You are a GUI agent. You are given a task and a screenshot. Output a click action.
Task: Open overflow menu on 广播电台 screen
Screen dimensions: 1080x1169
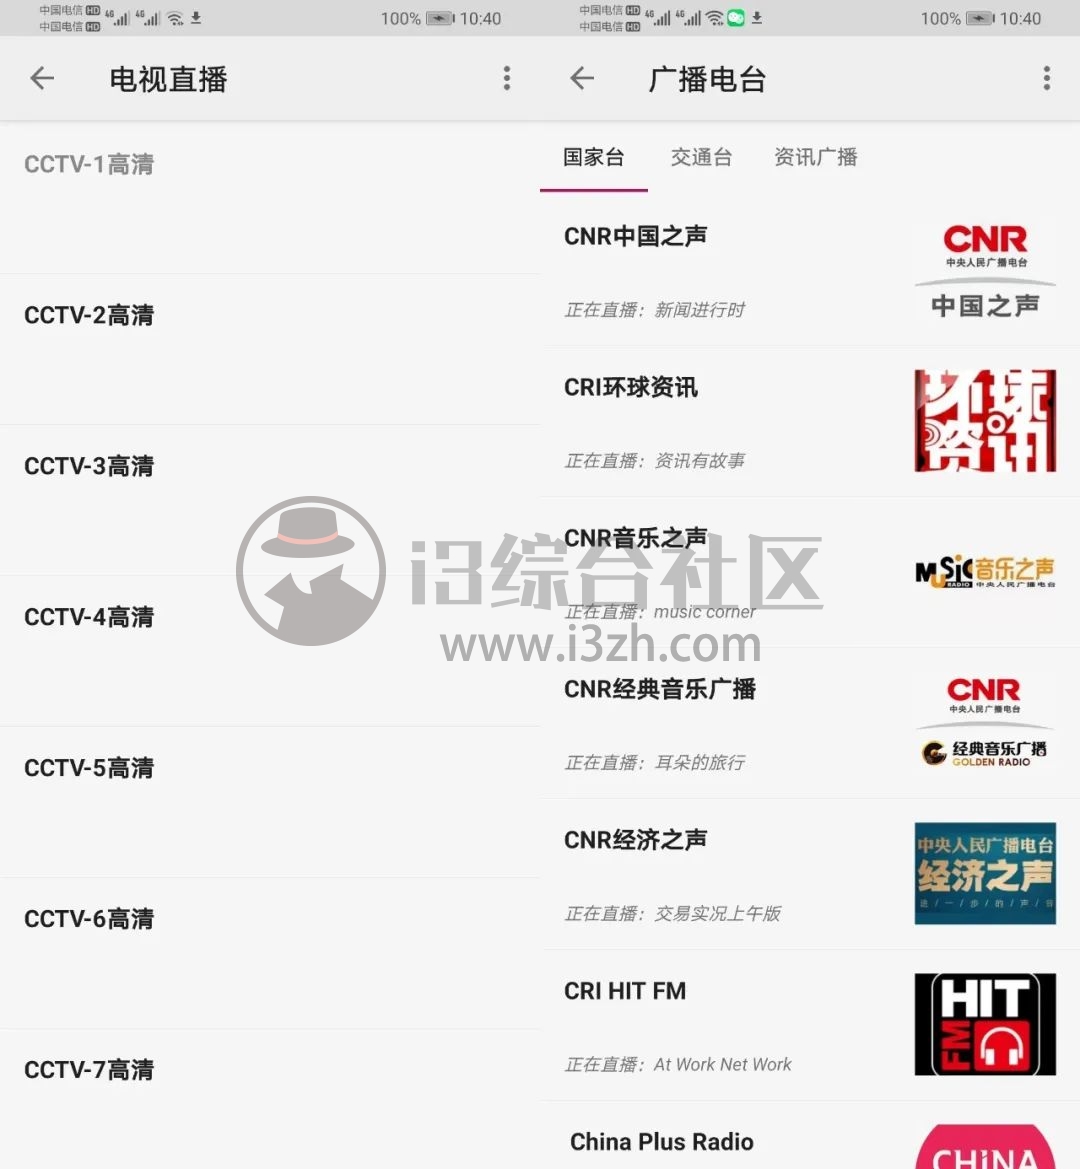tap(1046, 78)
